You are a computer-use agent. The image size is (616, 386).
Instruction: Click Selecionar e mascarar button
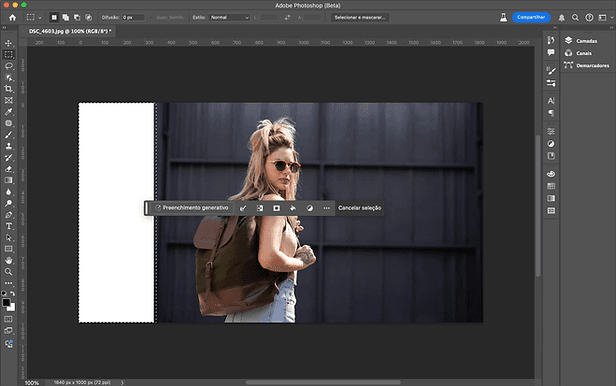click(x=360, y=17)
